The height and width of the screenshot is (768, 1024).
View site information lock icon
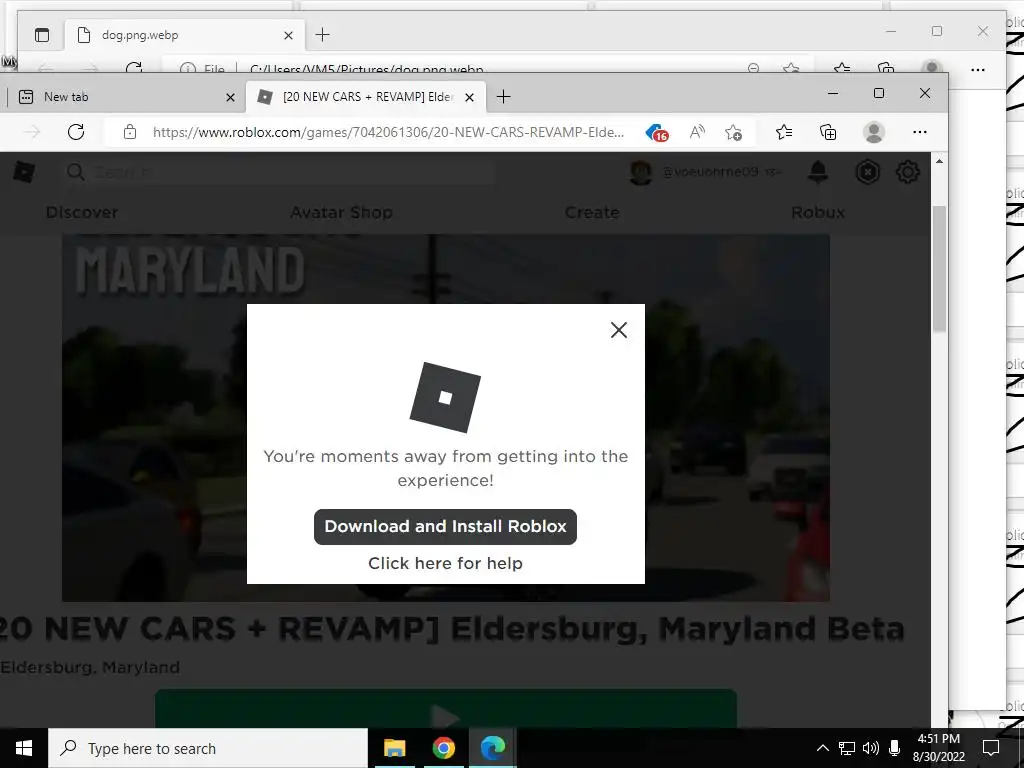tap(130, 132)
